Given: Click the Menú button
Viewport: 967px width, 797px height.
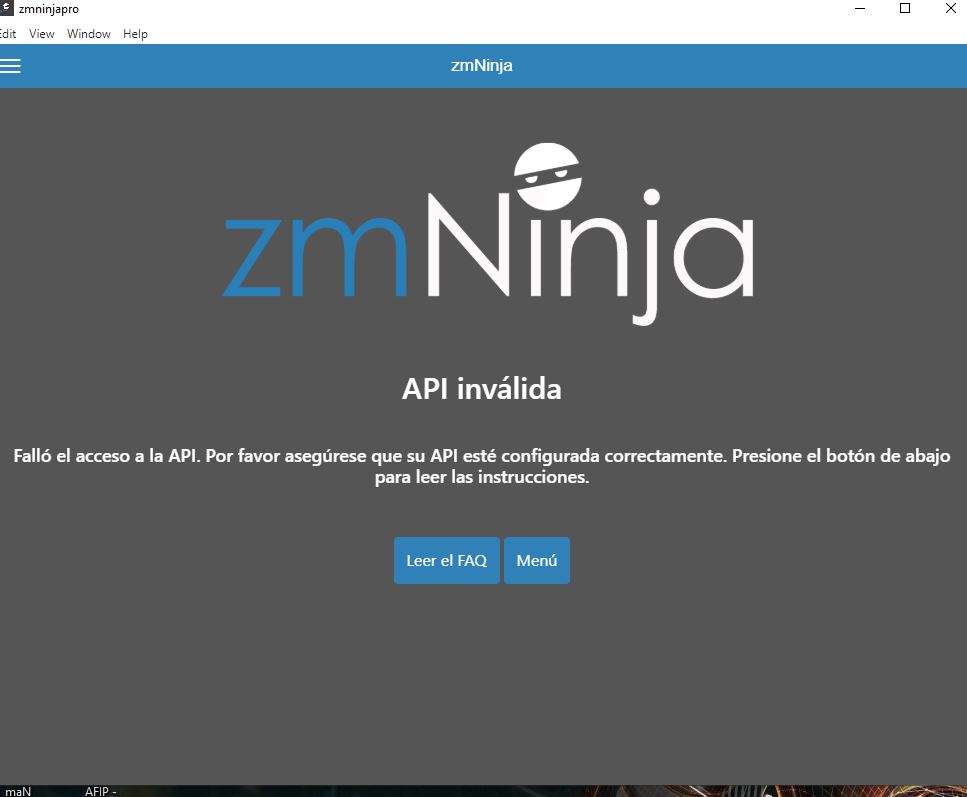Looking at the screenshot, I should [537, 560].
